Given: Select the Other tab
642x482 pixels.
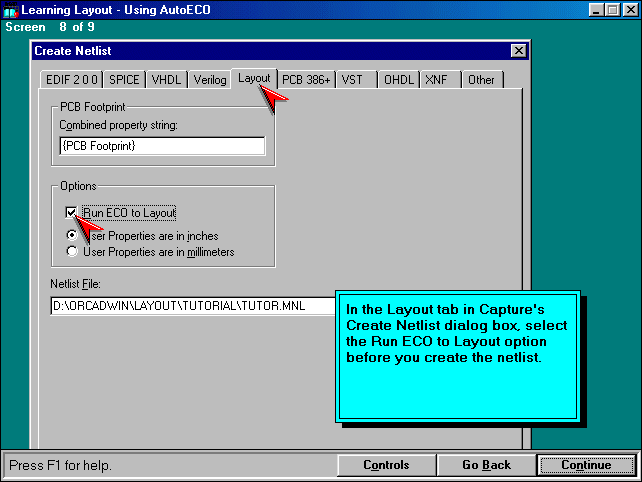Looking at the screenshot, I should [x=481, y=80].
